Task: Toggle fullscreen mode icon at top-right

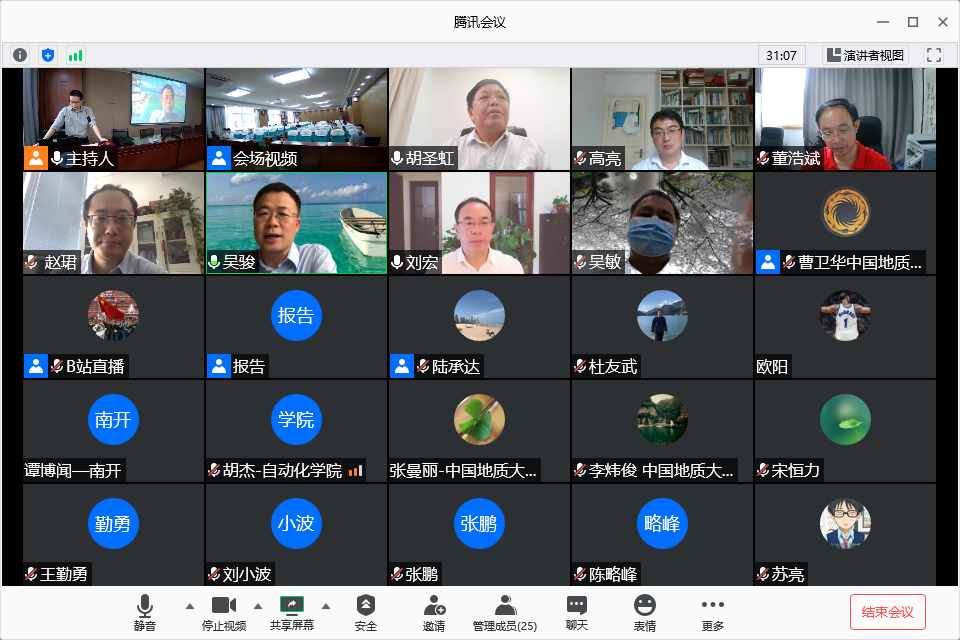Action: pos(934,55)
